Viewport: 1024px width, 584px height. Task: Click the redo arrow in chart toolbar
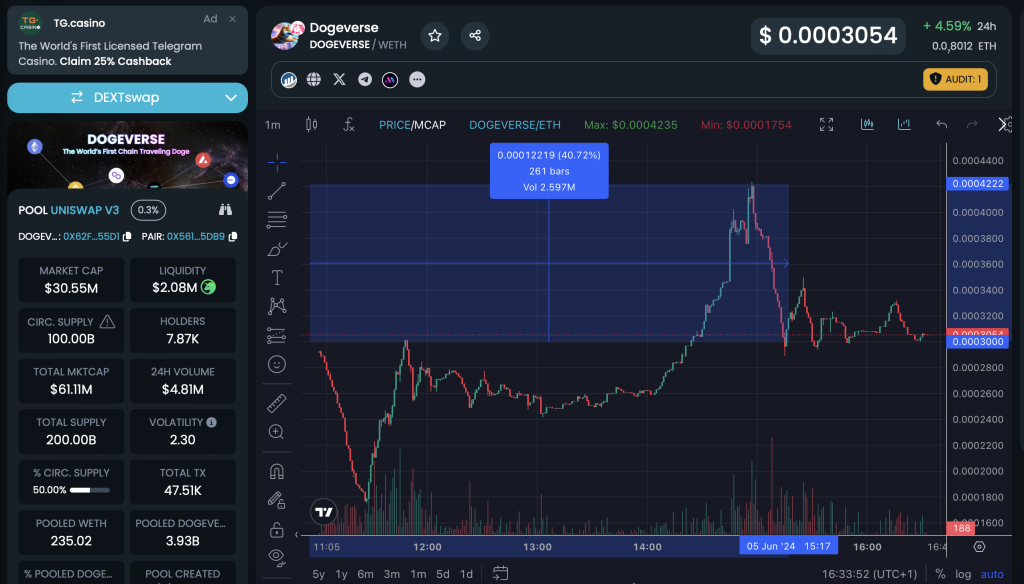(x=972, y=124)
